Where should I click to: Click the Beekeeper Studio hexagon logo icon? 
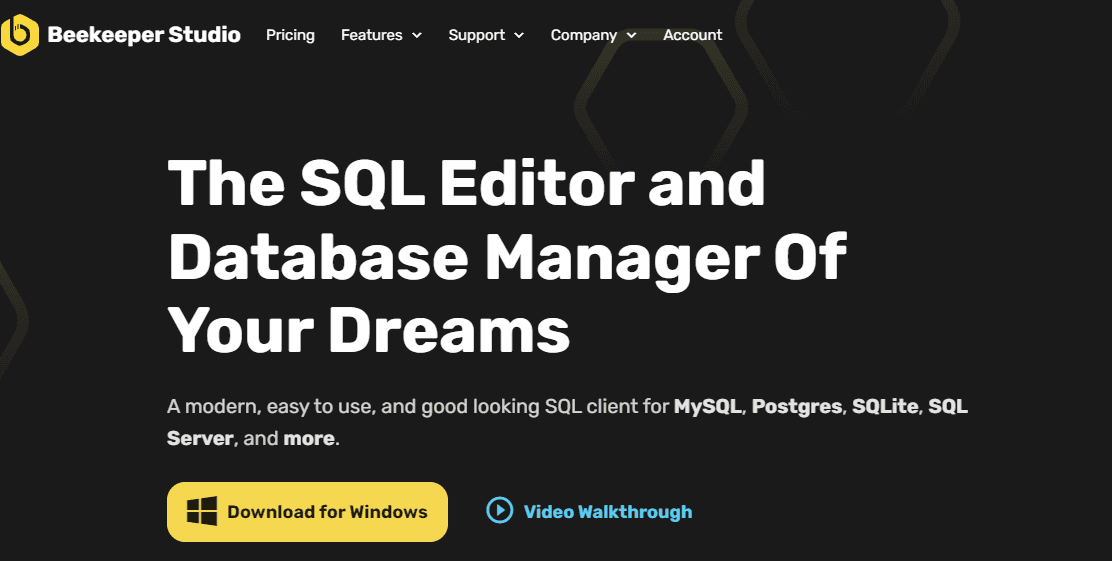point(19,35)
